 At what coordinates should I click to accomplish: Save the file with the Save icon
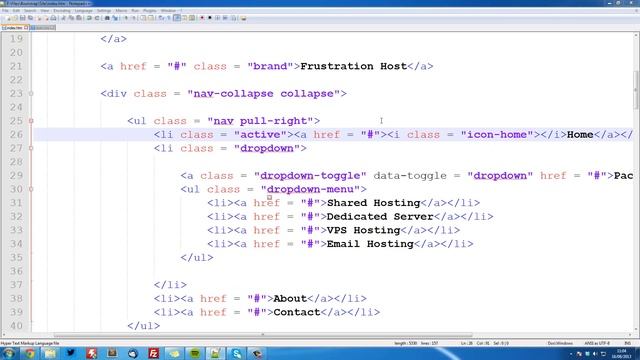(x=22, y=18)
